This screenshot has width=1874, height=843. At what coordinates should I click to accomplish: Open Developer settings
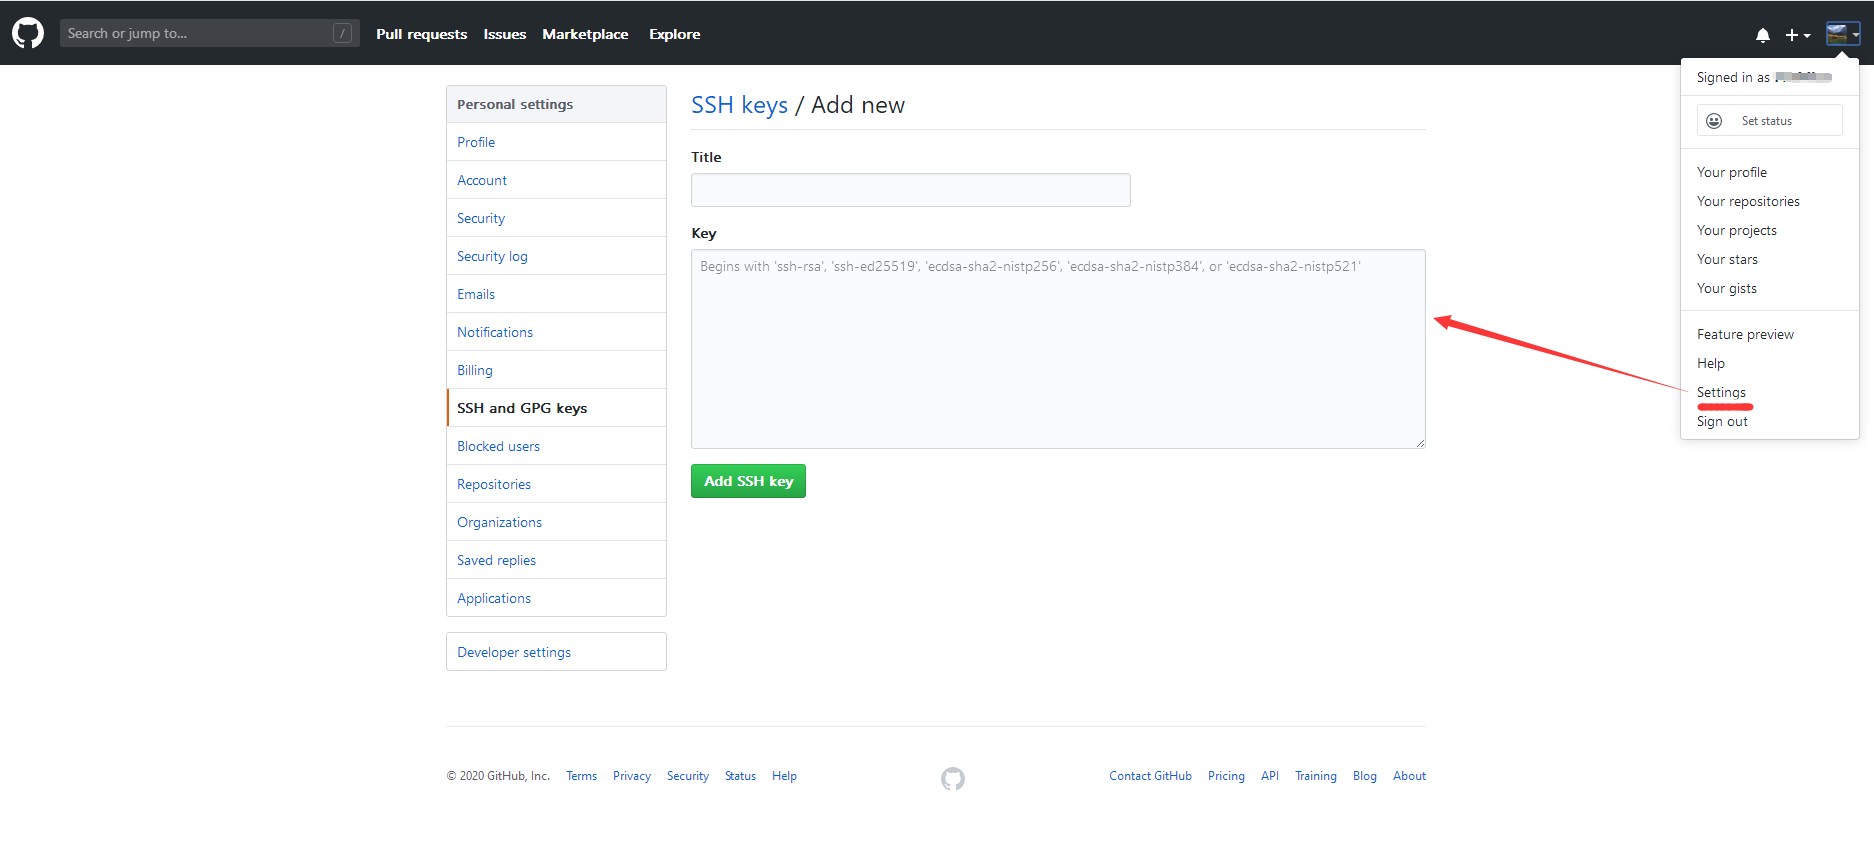click(x=556, y=652)
